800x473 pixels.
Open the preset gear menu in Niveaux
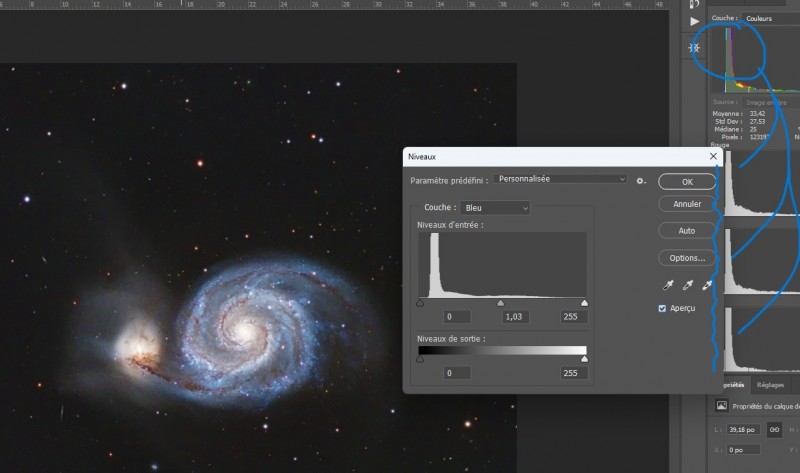click(x=641, y=181)
